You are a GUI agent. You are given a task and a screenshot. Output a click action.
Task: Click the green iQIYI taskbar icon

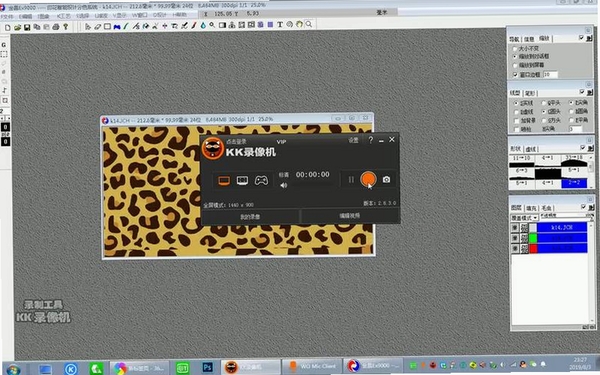(x=183, y=368)
